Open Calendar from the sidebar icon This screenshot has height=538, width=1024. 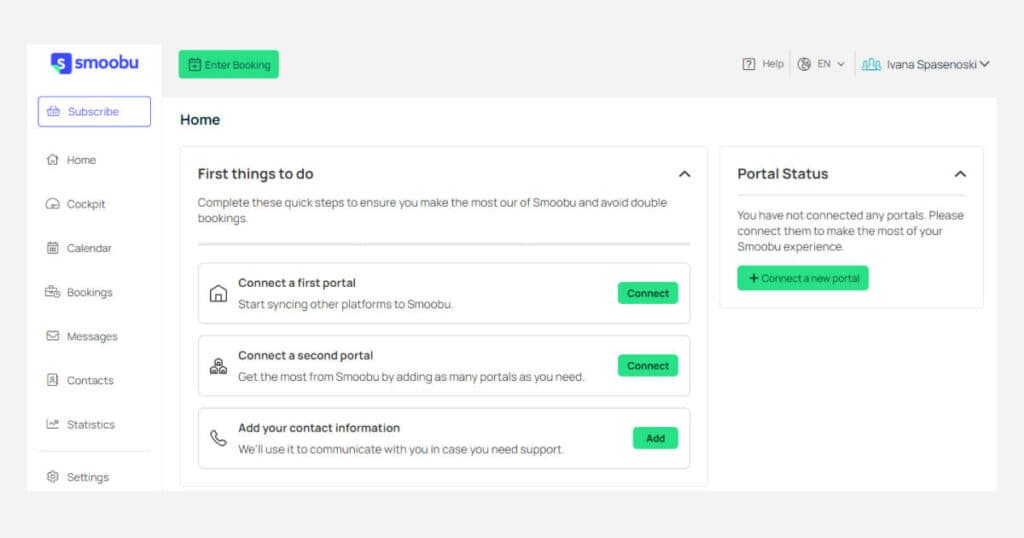pyautogui.click(x=52, y=248)
